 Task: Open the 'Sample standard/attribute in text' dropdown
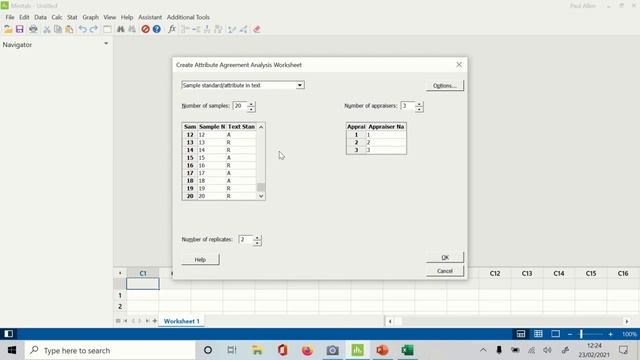point(243,85)
